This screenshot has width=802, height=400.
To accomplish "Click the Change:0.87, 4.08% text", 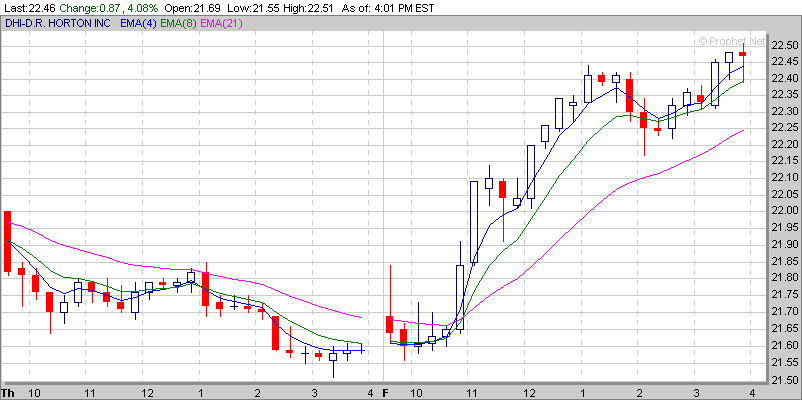I will point(108,8).
